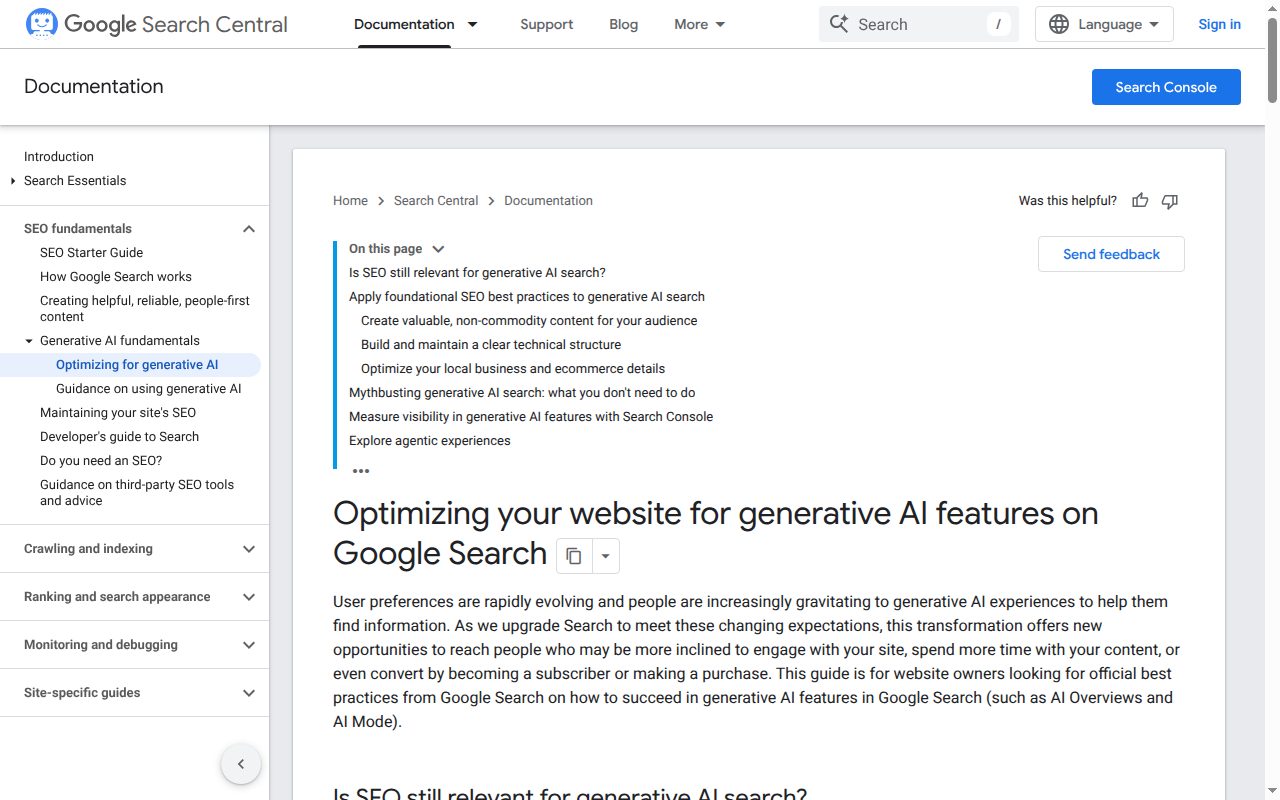This screenshot has width=1280, height=800.
Task: Expand Ranking and search appearance section
Action: 249,597
